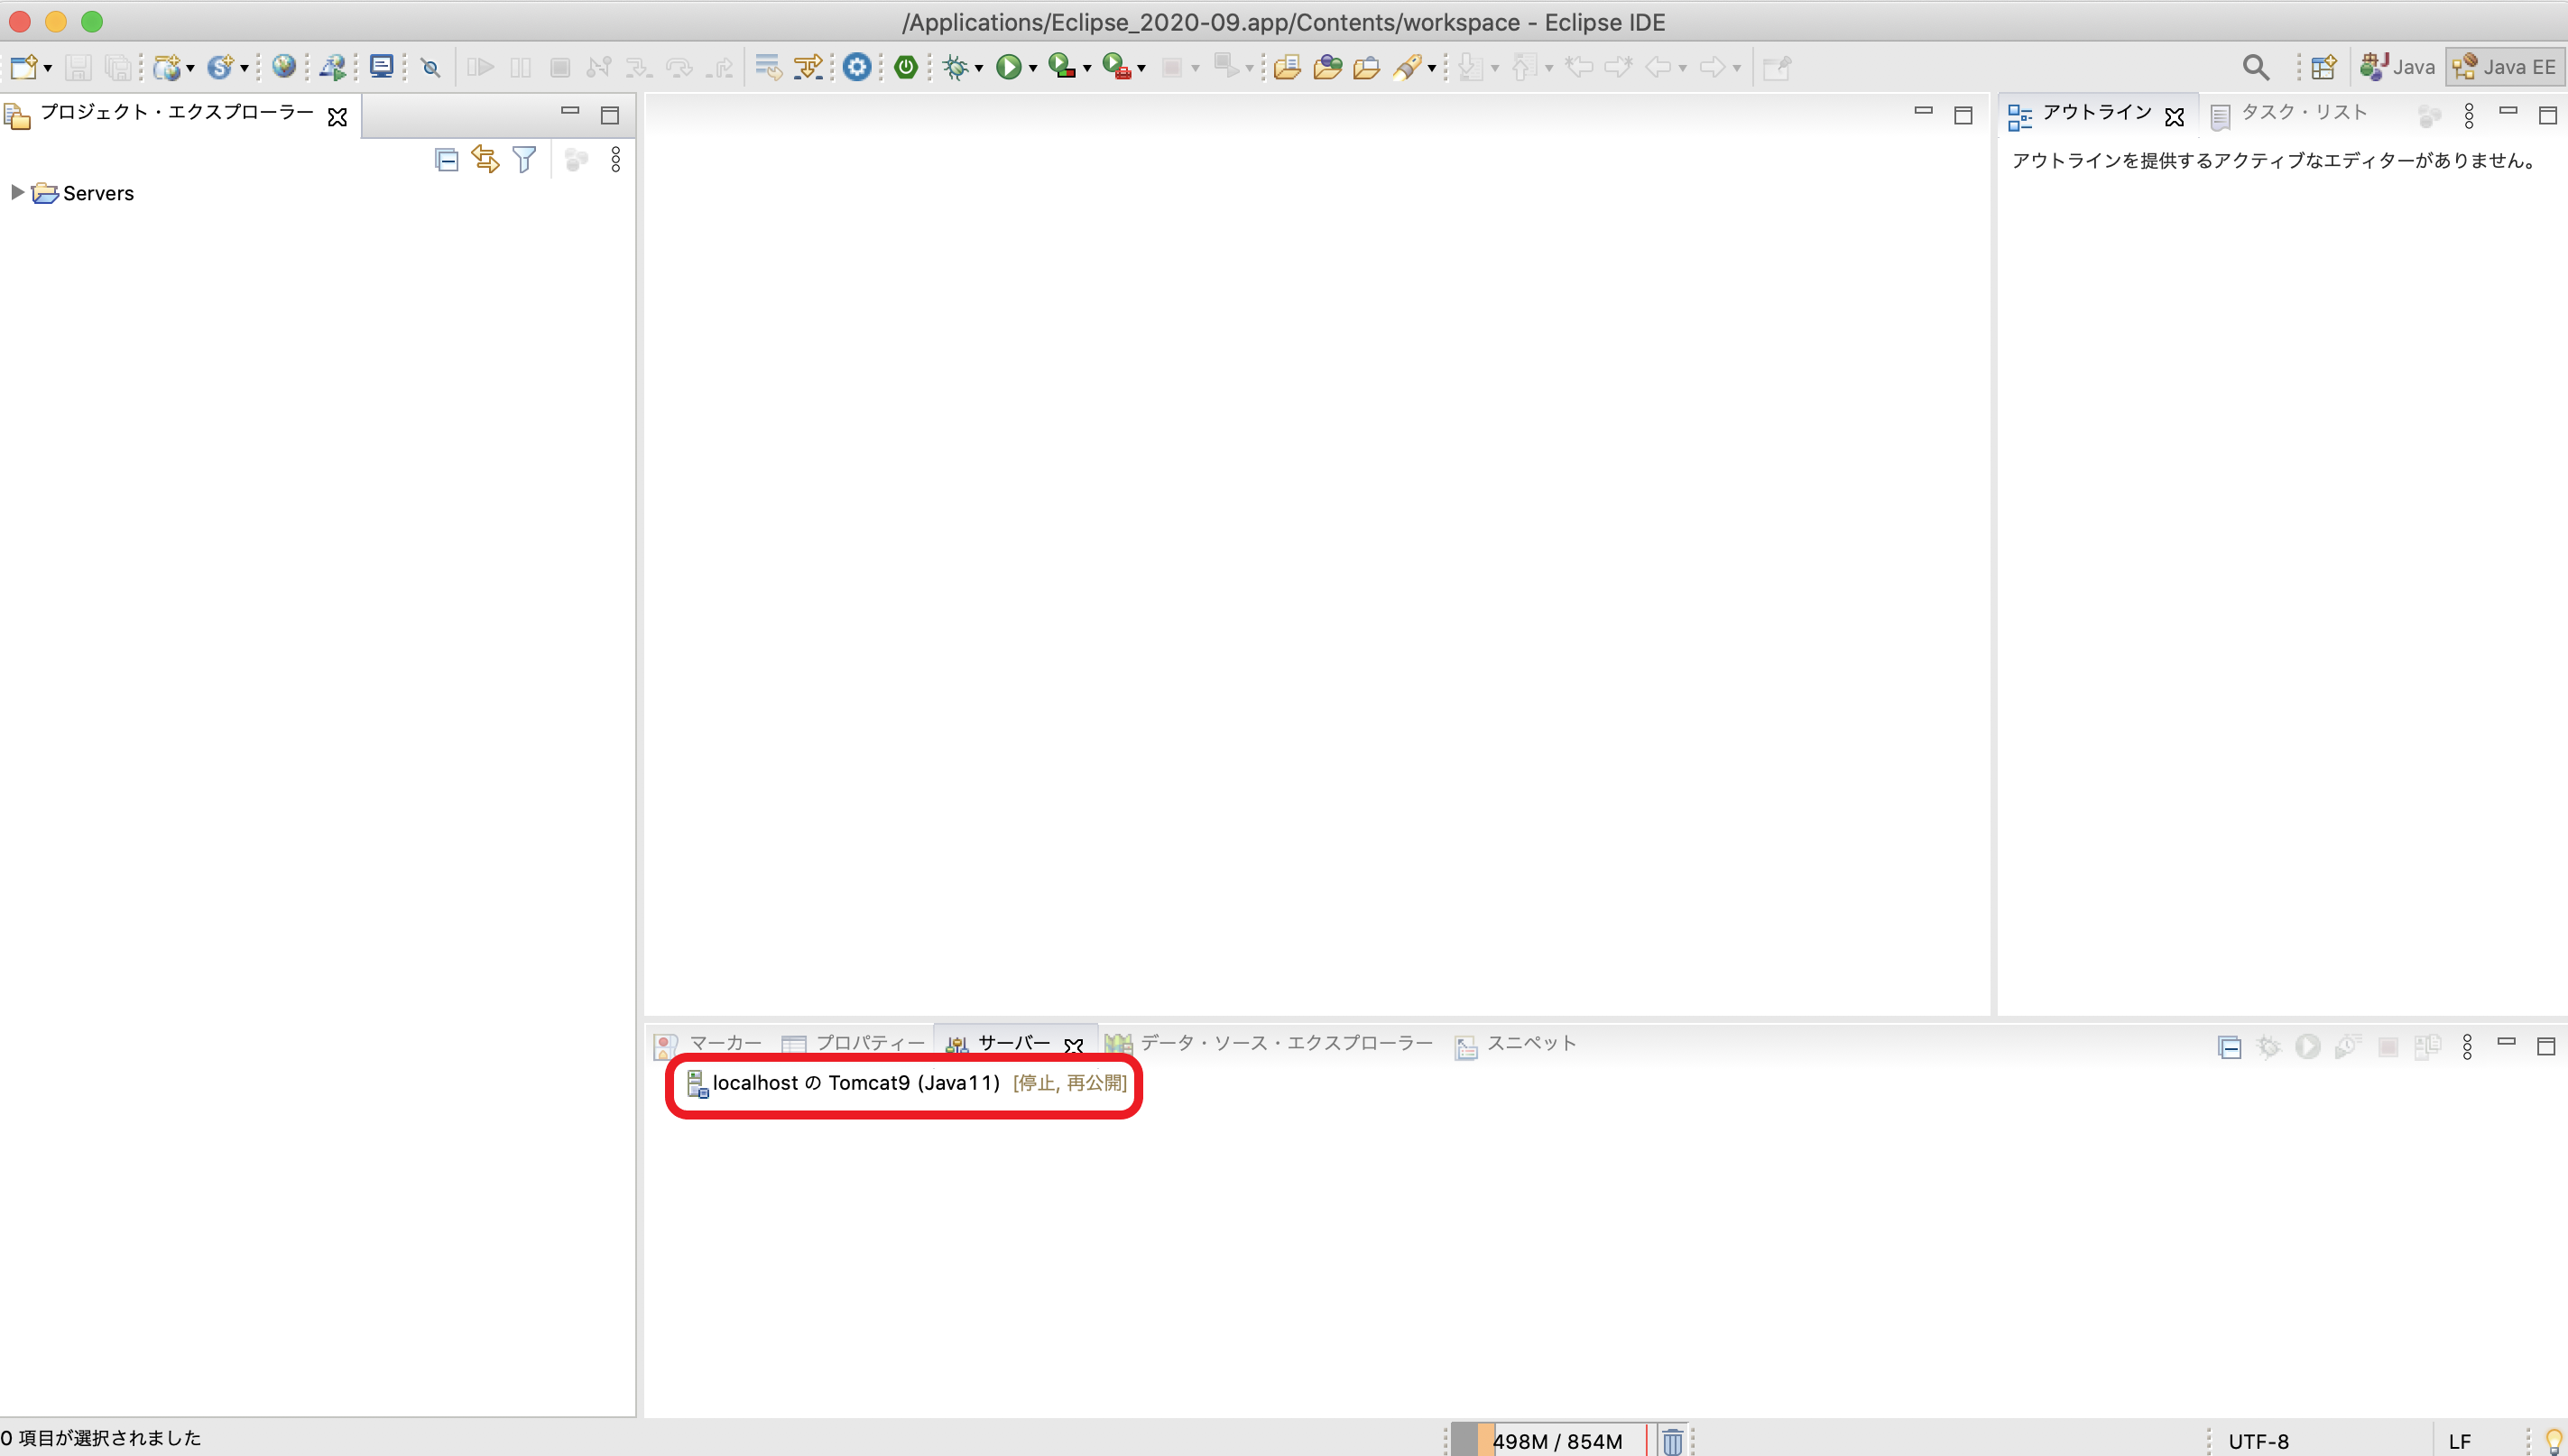The height and width of the screenshot is (1456, 2568).
Task: Switch to the スニペット tab
Action: click(x=1515, y=1044)
